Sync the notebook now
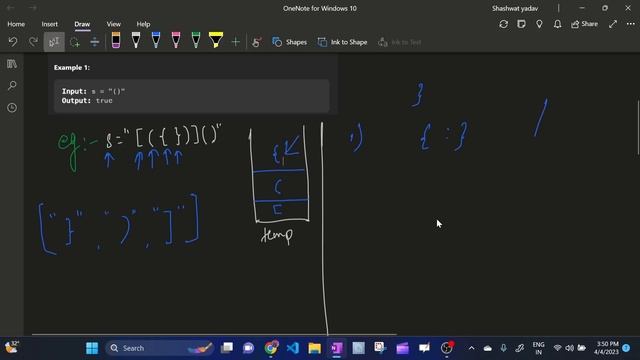 coord(503,24)
